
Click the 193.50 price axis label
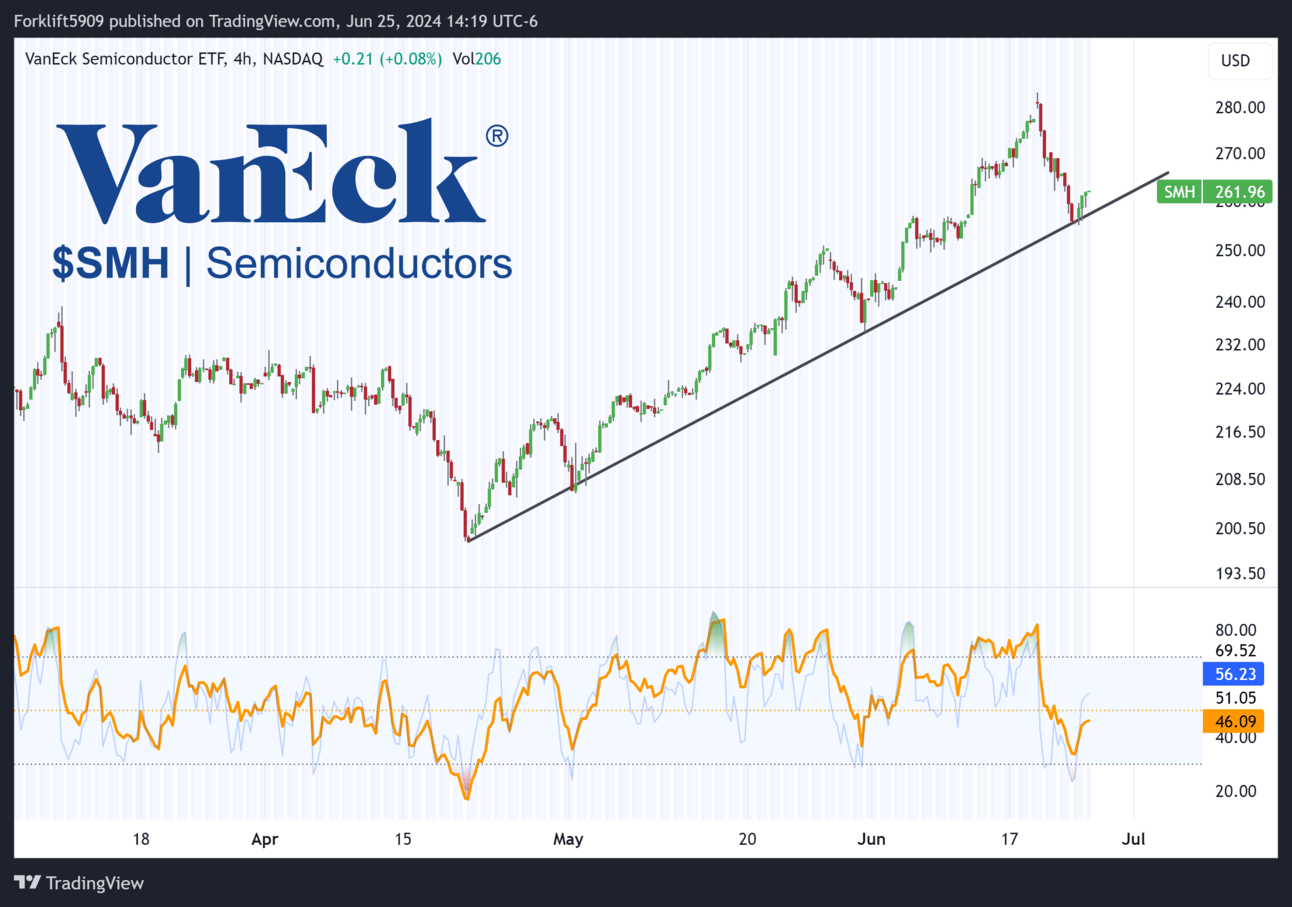pyautogui.click(x=1239, y=573)
